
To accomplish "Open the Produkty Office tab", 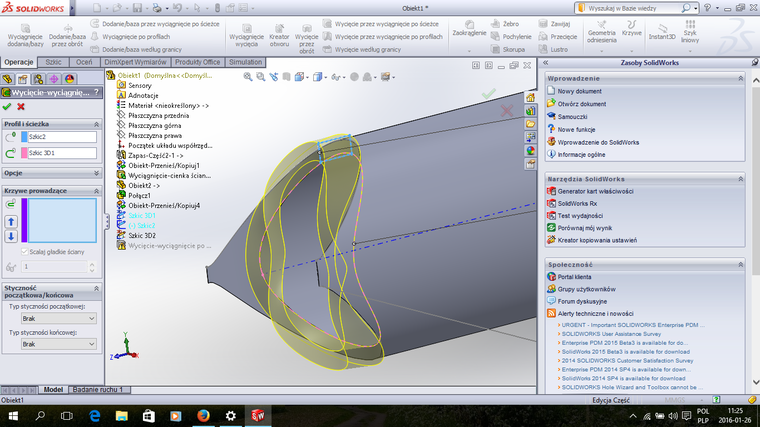I will point(197,62).
